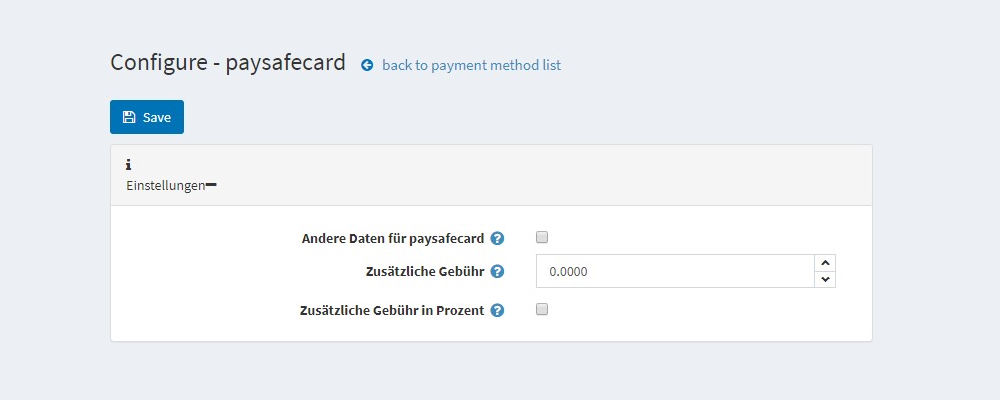Show help for 'Zusätzliche Gebühr in Prozent'
This screenshot has width=1000, height=400.
point(497,311)
